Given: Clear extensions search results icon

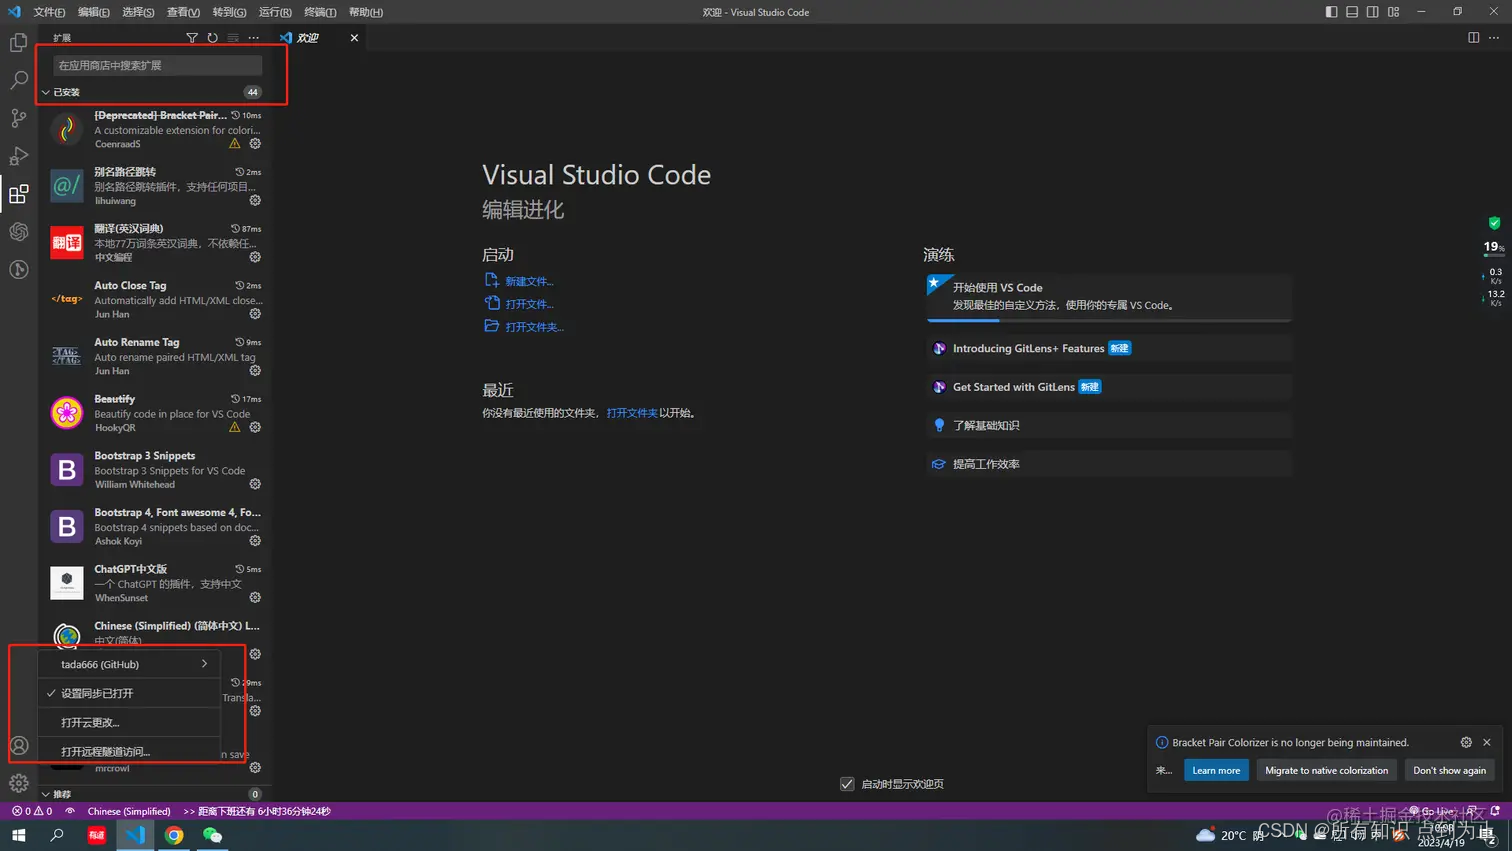Looking at the screenshot, I should [x=233, y=38].
